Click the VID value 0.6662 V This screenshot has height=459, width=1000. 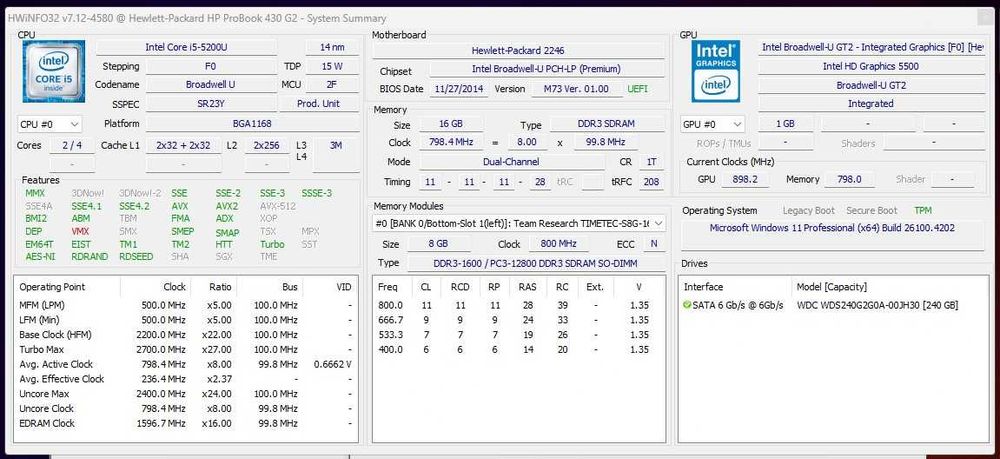pos(333,364)
